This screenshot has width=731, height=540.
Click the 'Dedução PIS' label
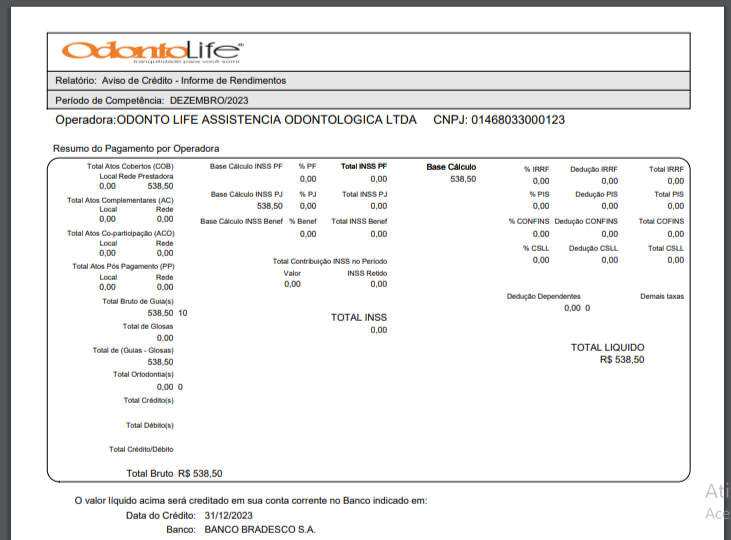tap(596, 194)
